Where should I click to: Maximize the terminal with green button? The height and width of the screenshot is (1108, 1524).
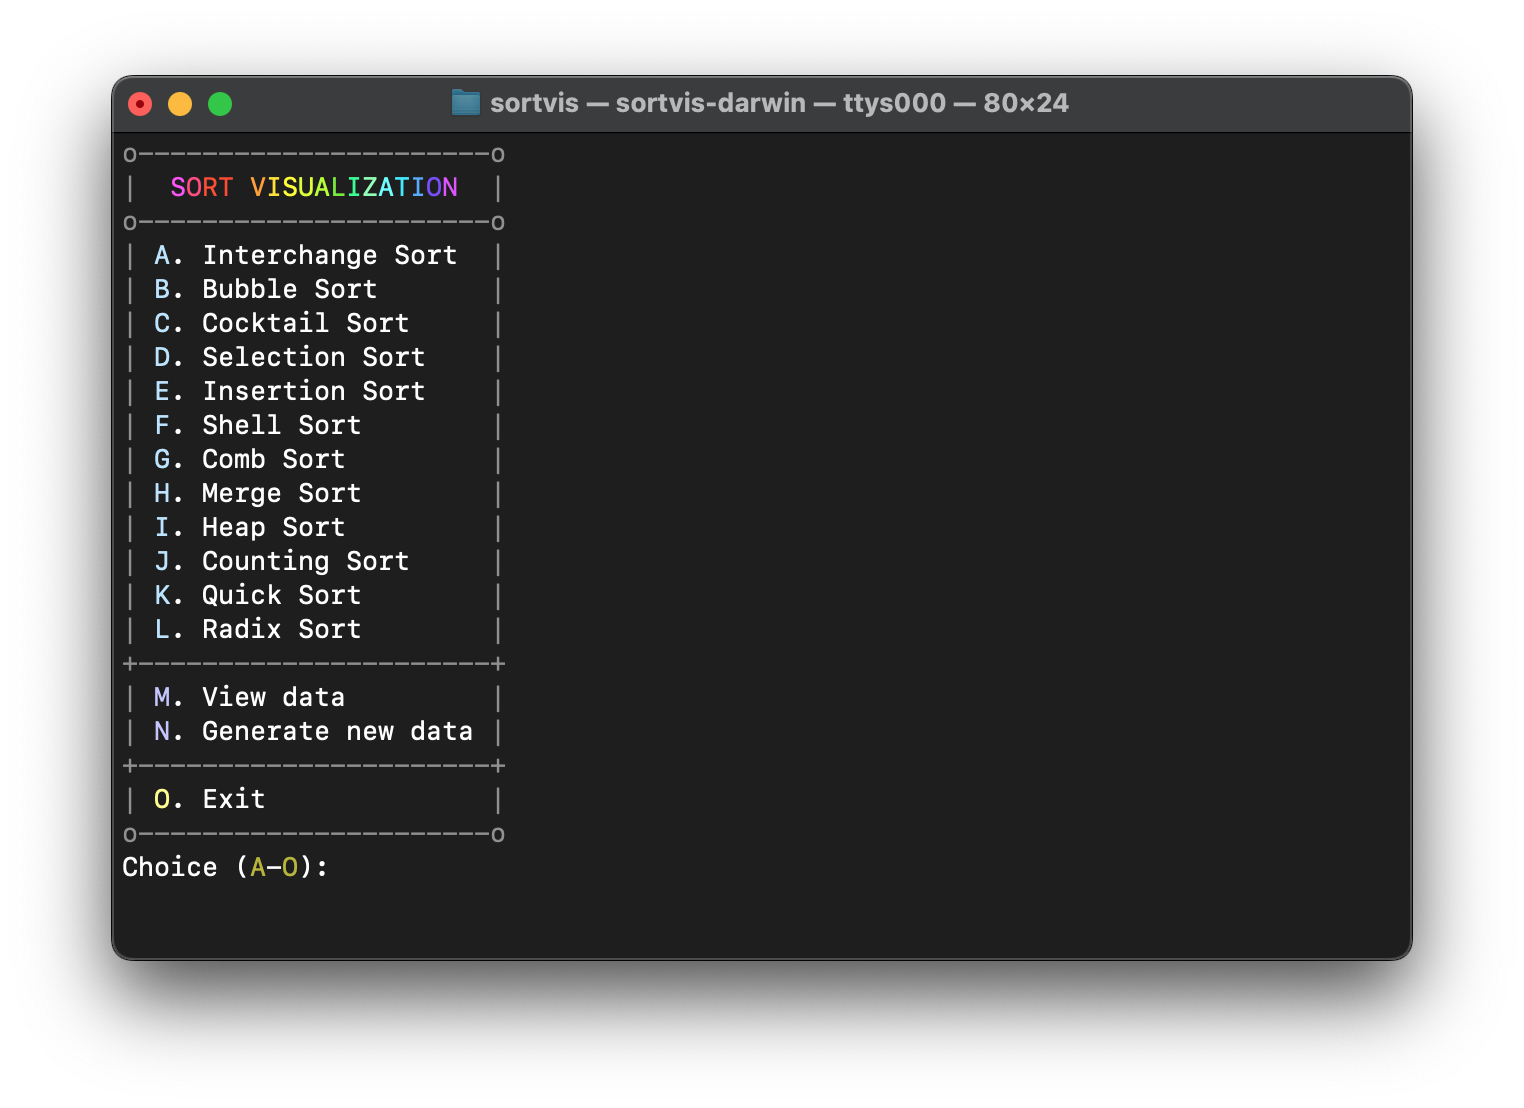pos(220,104)
